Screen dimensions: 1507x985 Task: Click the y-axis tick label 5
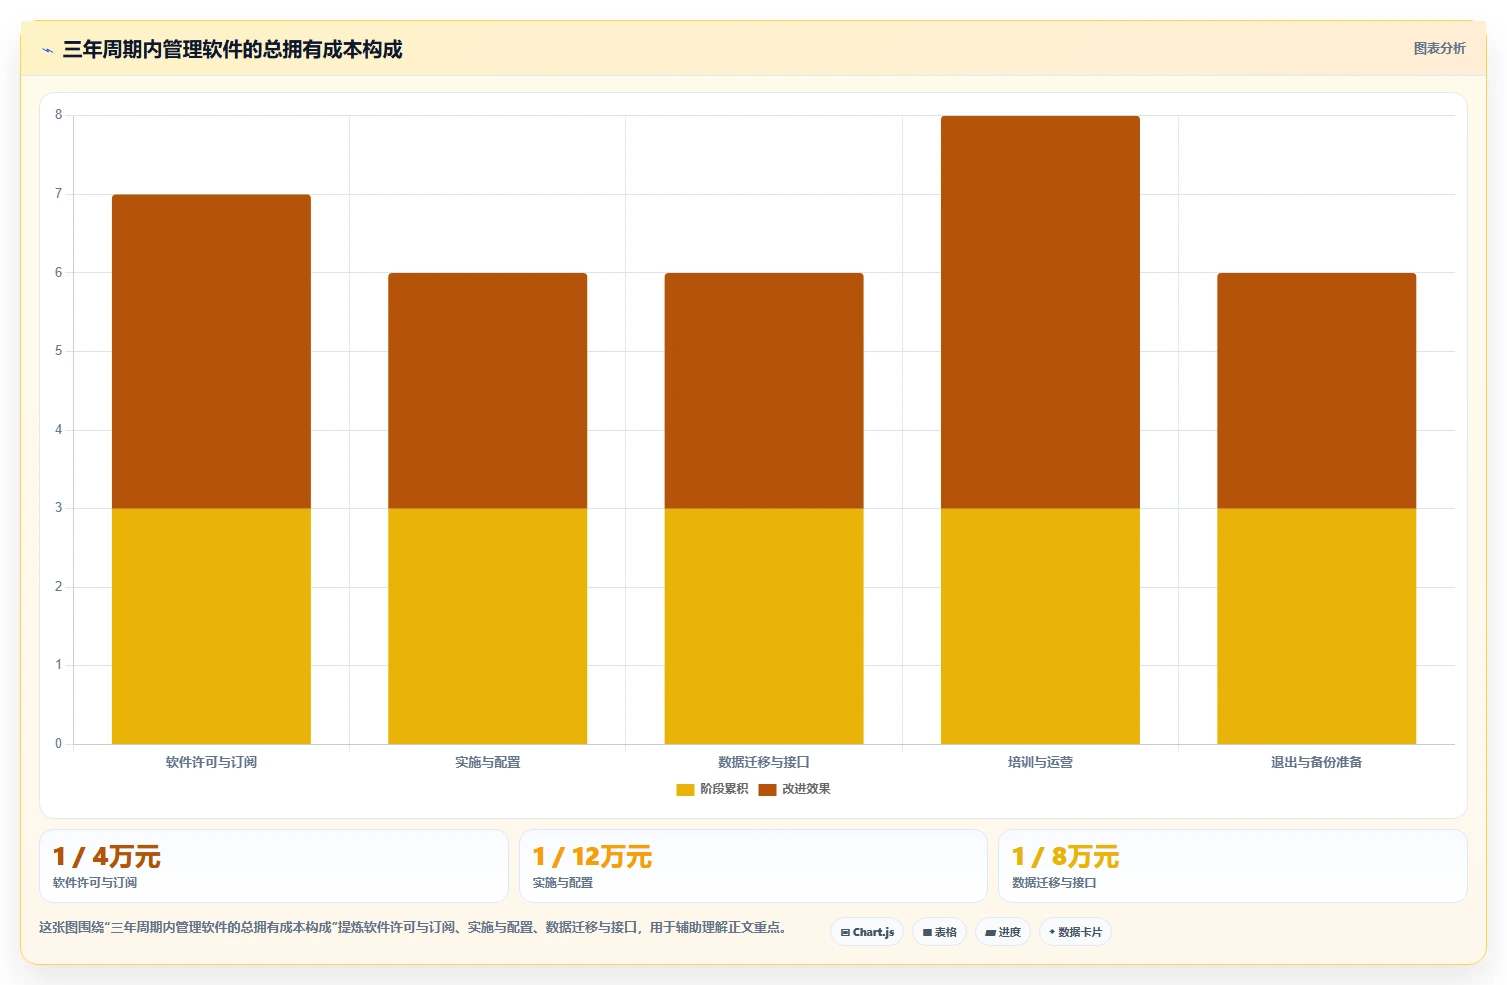[58, 351]
